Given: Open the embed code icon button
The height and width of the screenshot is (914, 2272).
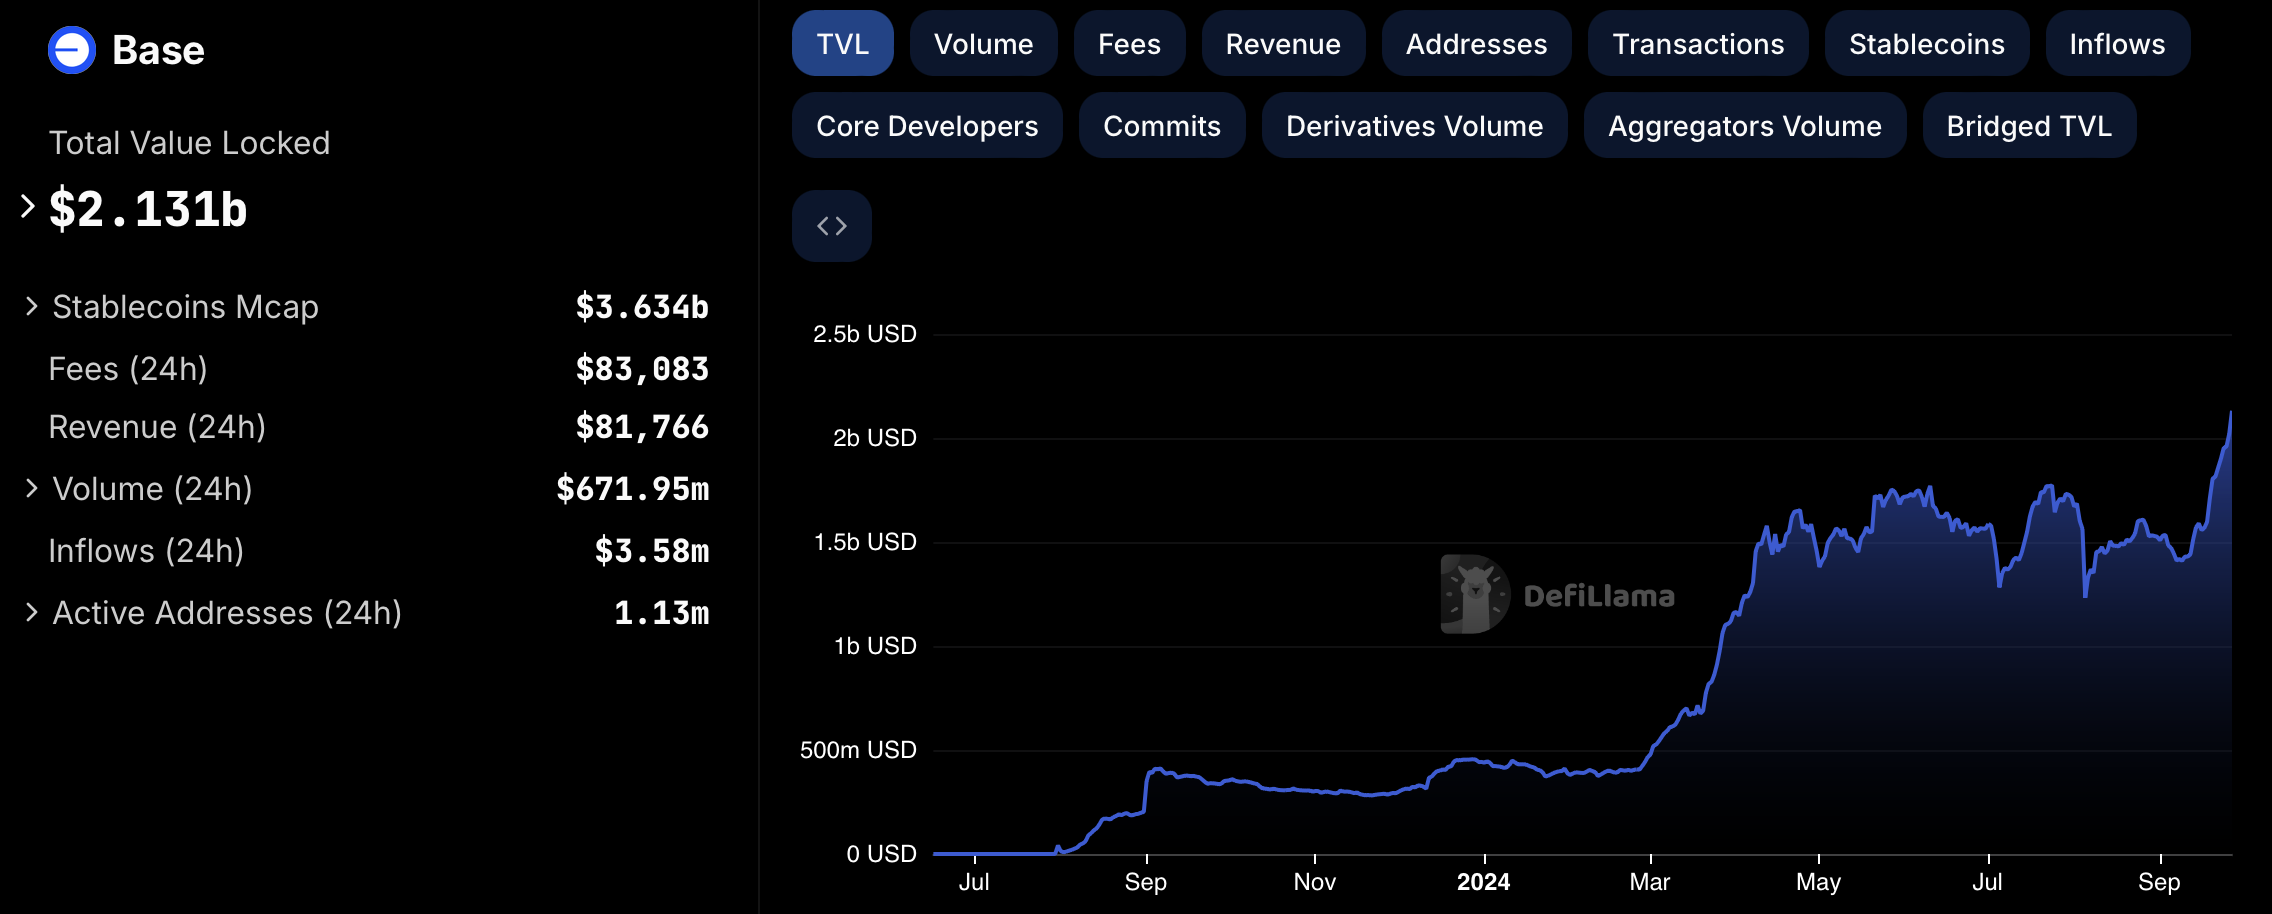Looking at the screenshot, I should click(x=832, y=226).
